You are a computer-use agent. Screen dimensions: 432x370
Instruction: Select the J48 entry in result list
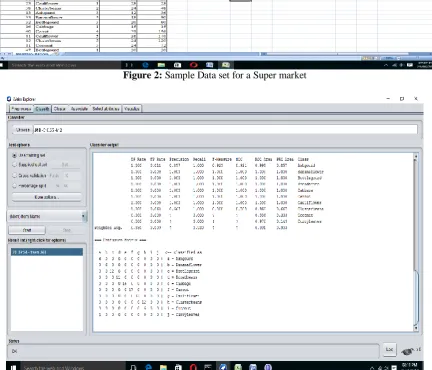tap(47, 252)
